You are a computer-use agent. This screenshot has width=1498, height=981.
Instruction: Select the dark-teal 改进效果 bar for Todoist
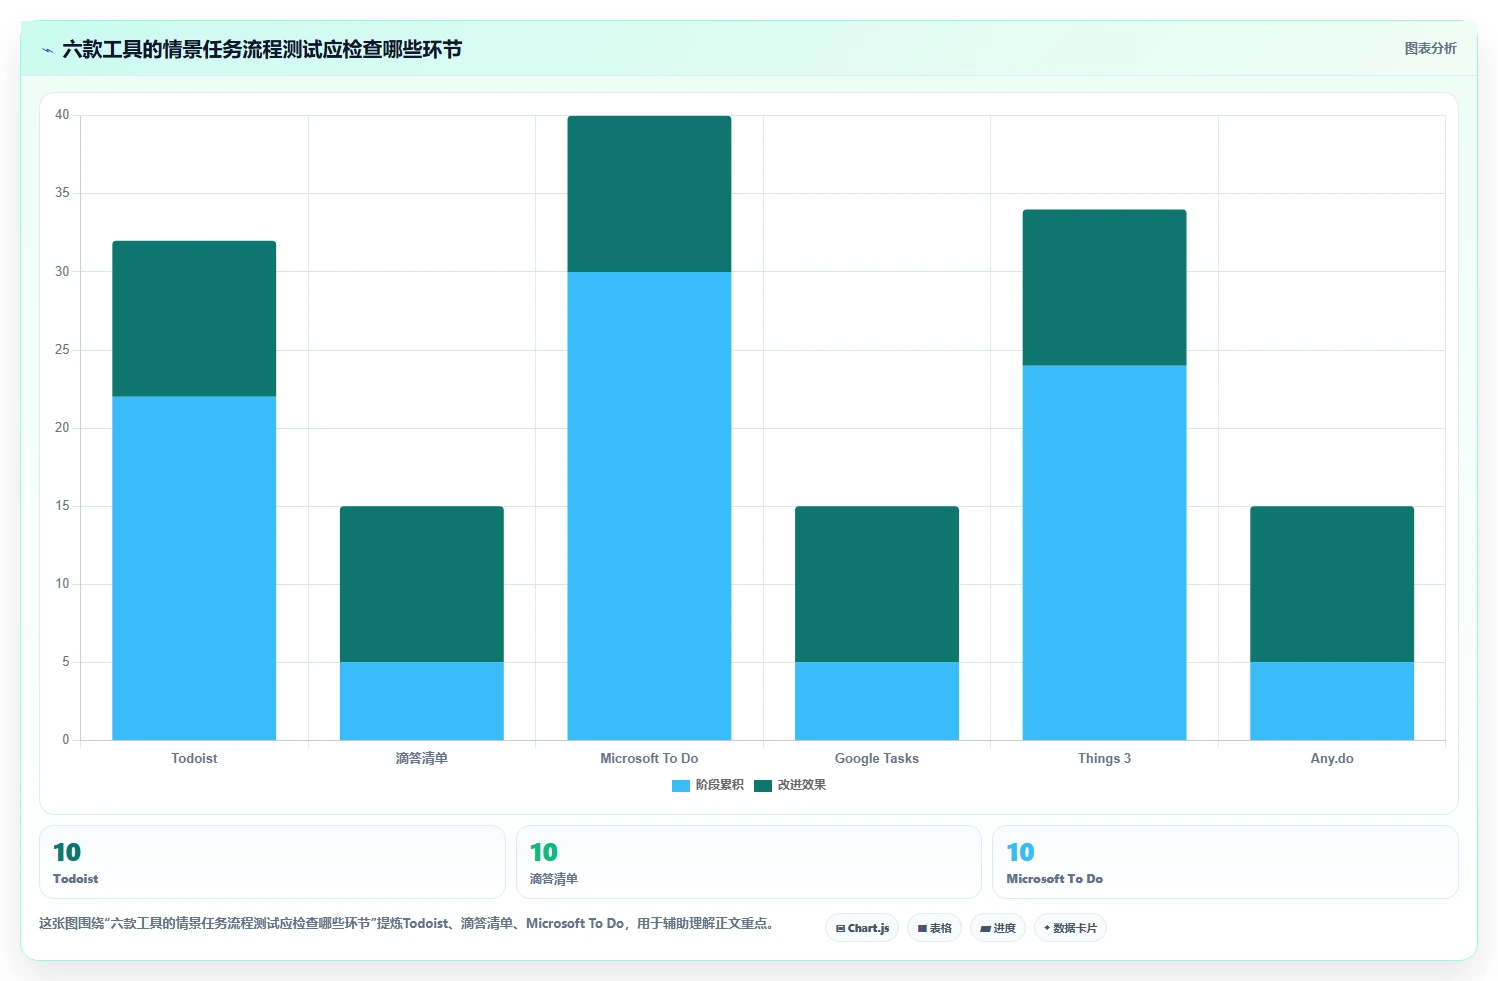194,319
